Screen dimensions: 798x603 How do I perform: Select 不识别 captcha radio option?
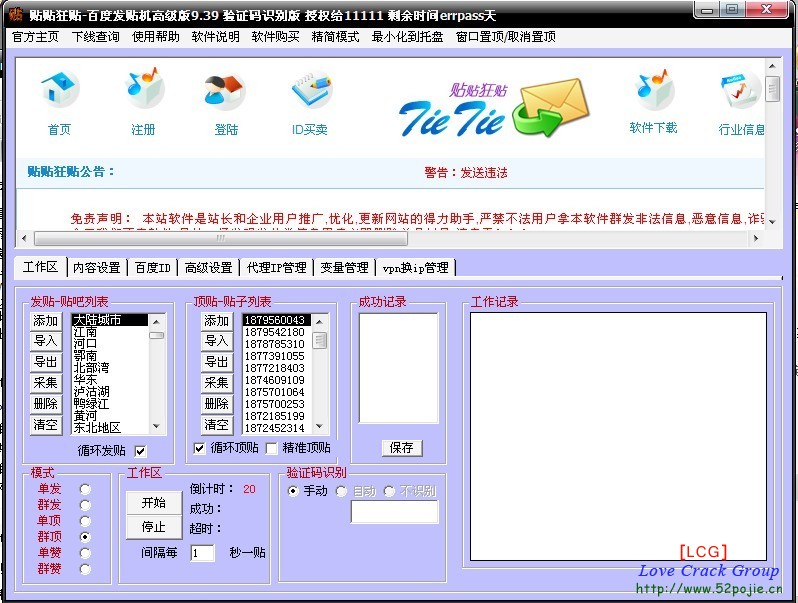pos(389,491)
